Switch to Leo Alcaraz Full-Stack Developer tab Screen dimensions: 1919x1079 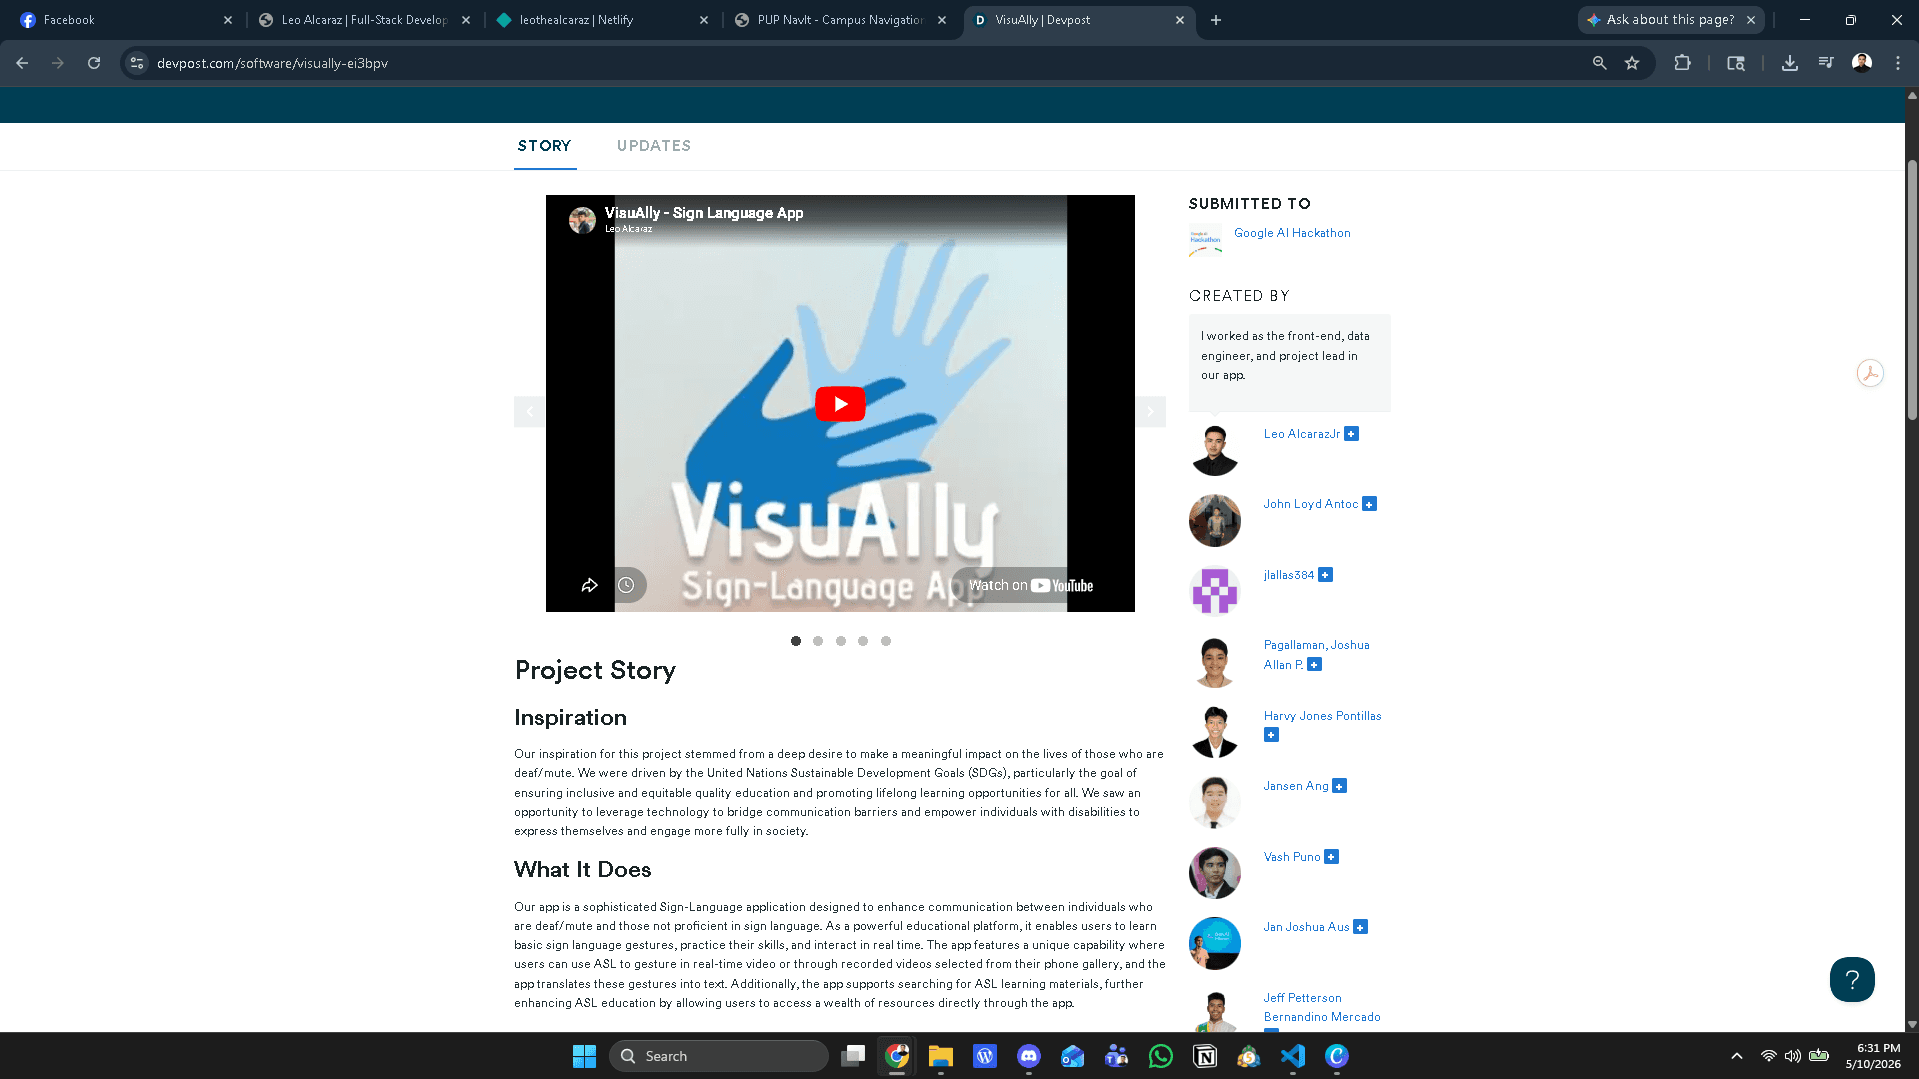tap(364, 20)
